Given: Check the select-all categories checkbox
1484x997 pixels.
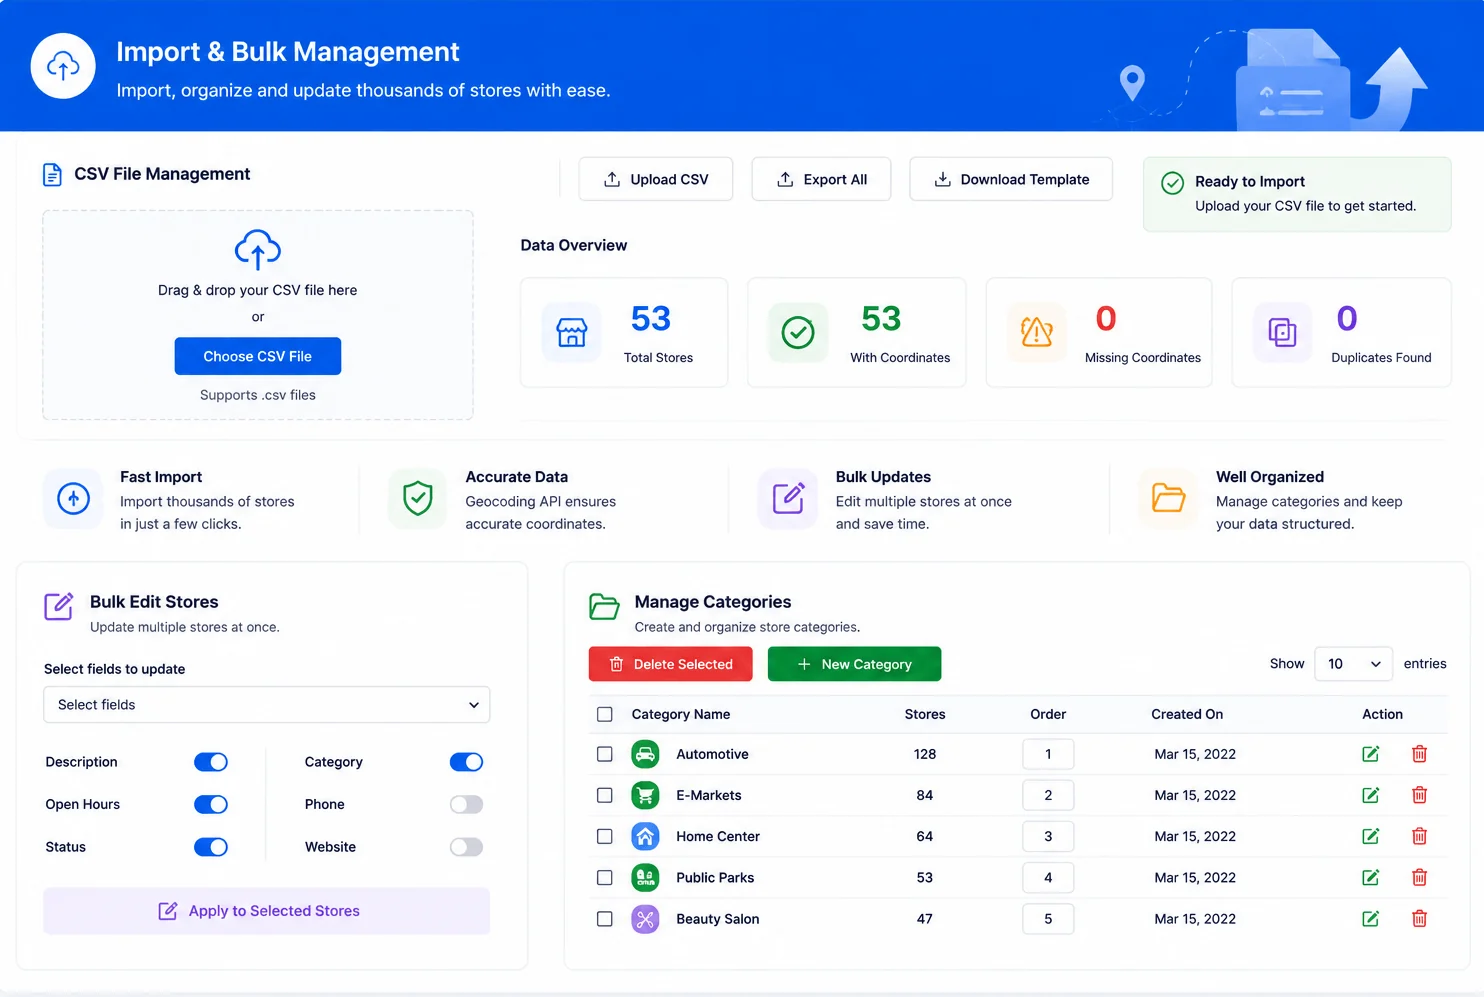Looking at the screenshot, I should pyautogui.click(x=604, y=714).
